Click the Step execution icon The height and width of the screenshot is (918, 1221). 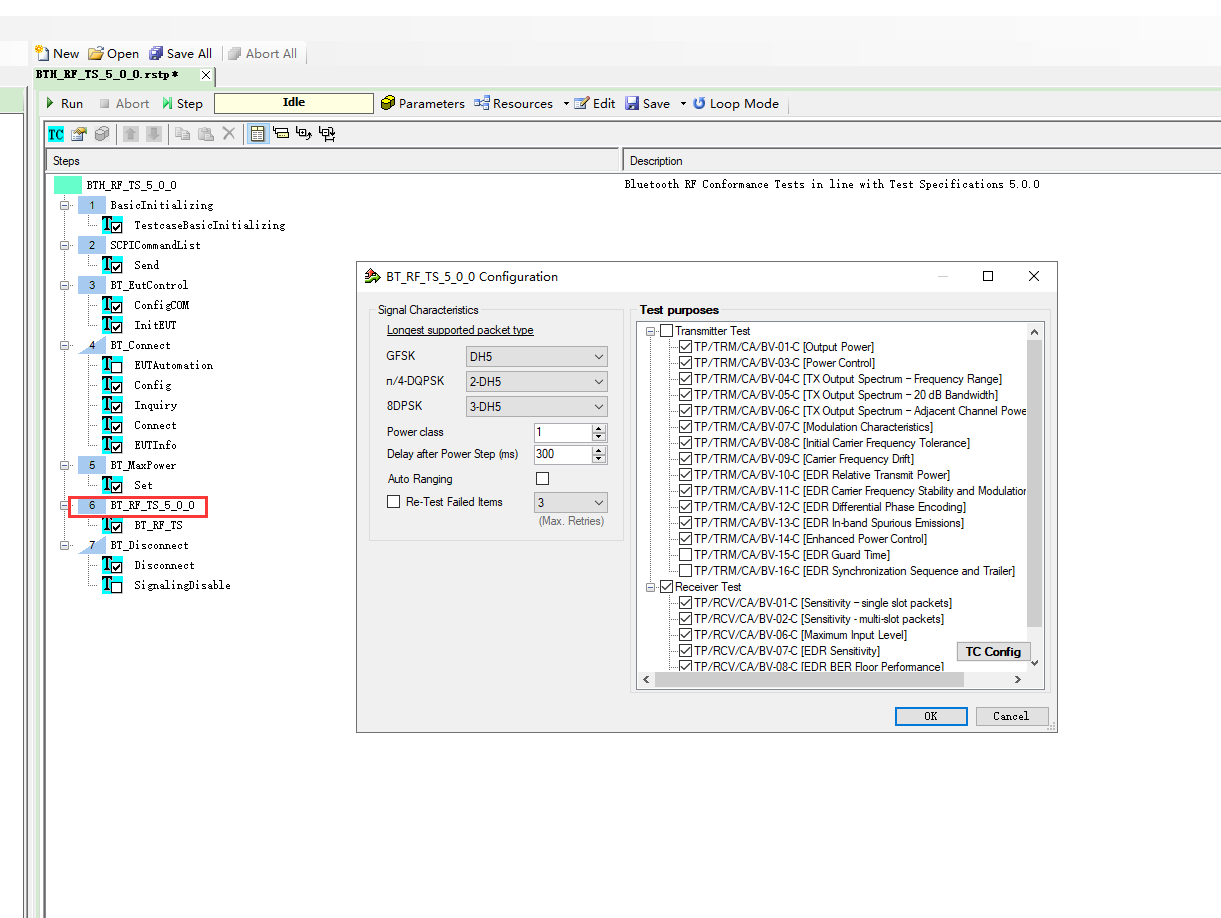[x=167, y=103]
